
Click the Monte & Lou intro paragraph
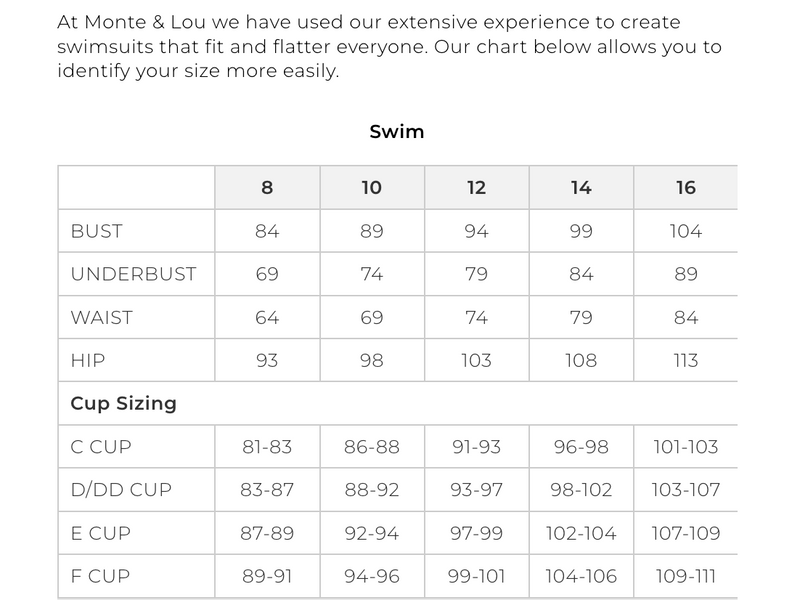[x=389, y=47]
